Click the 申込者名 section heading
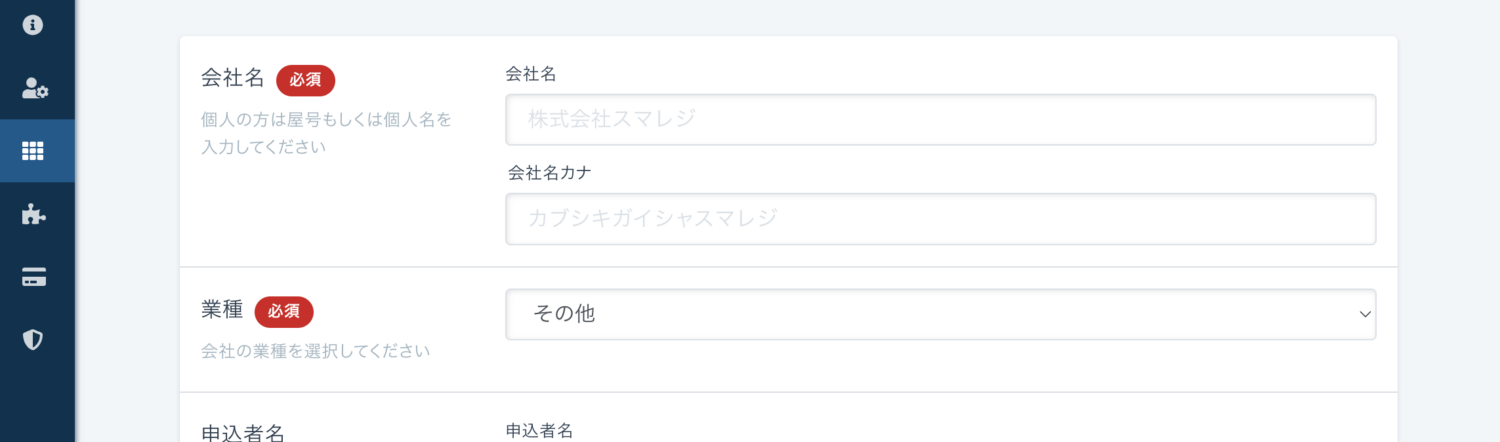Viewport: 1500px width, 442px height. point(243,433)
